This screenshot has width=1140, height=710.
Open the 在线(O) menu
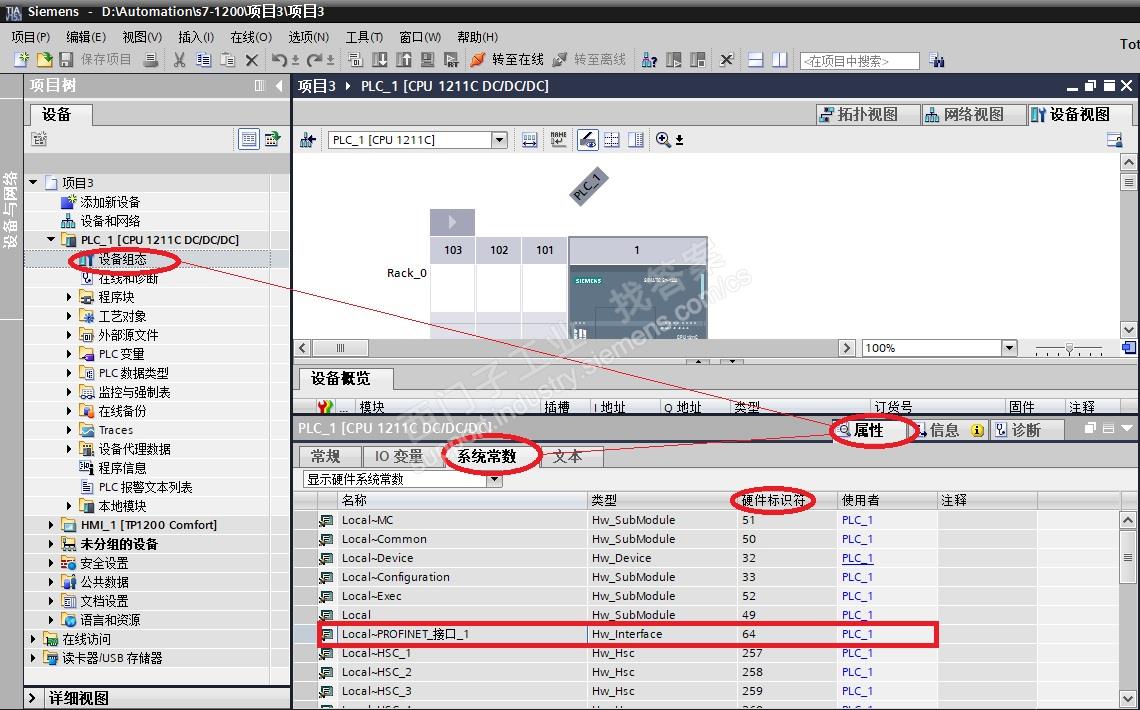click(x=251, y=36)
